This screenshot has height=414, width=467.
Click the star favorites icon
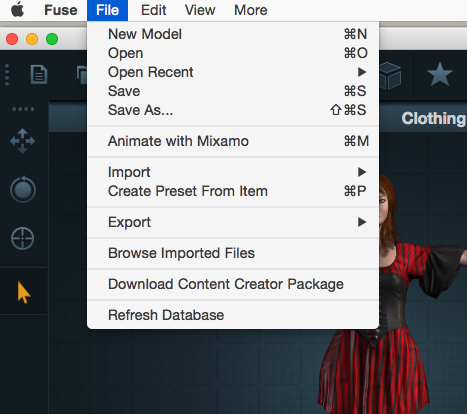pyautogui.click(x=440, y=74)
